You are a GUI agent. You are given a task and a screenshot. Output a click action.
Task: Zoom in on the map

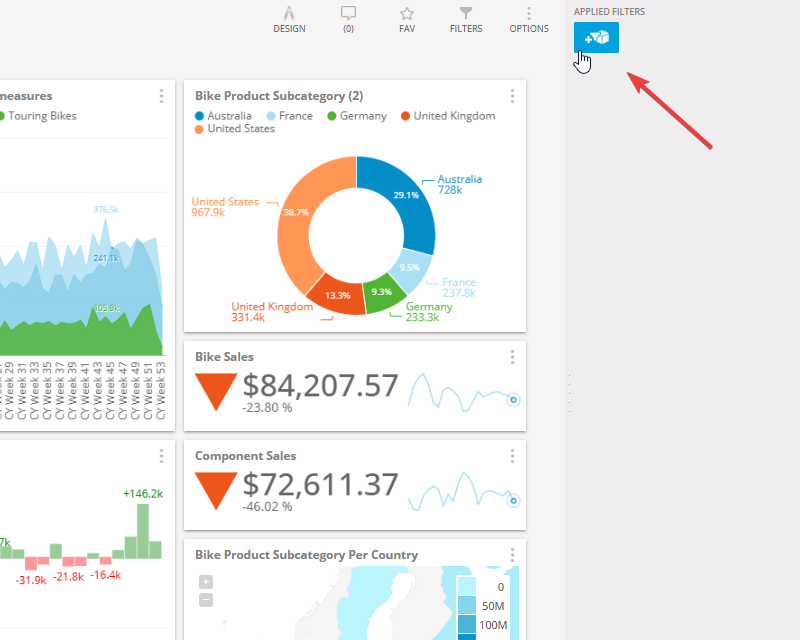(206, 582)
